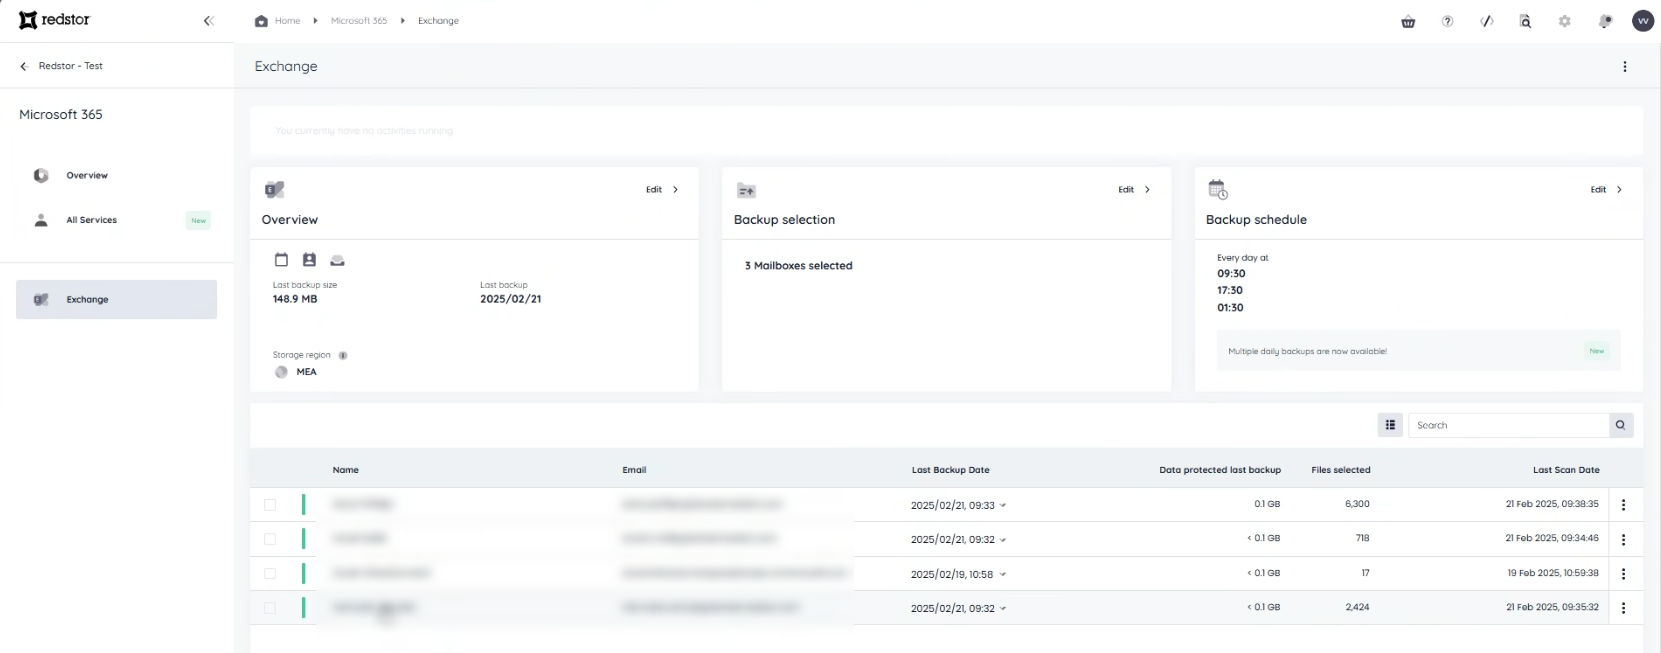
Task: Click the 21 Feb 2025, 09:38:35 scan date
Action: [x=1552, y=504]
